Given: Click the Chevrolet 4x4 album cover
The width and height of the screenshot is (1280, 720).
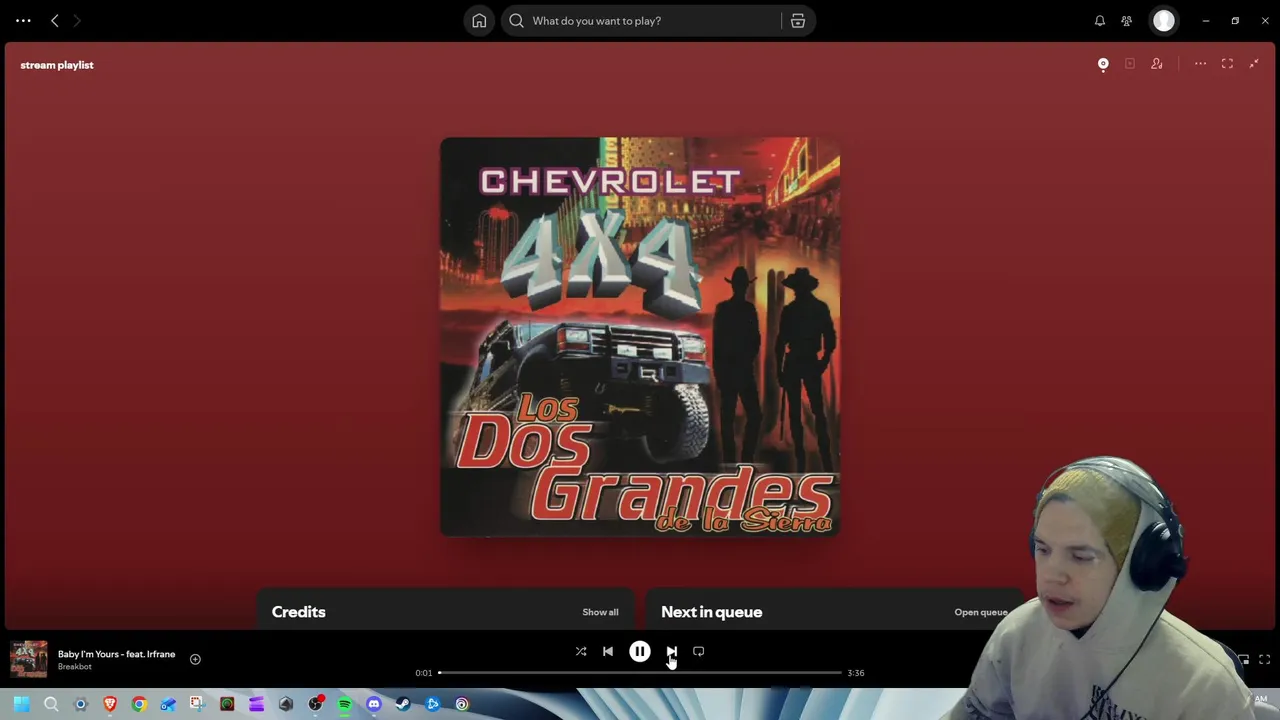Looking at the screenshot, I should [640, 336].
